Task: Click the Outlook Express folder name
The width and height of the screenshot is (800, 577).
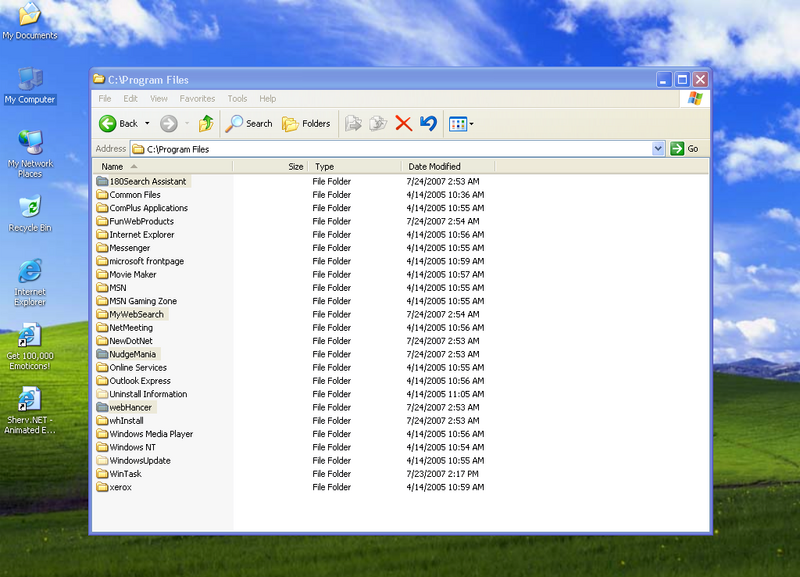Action: tap(140, 381)
